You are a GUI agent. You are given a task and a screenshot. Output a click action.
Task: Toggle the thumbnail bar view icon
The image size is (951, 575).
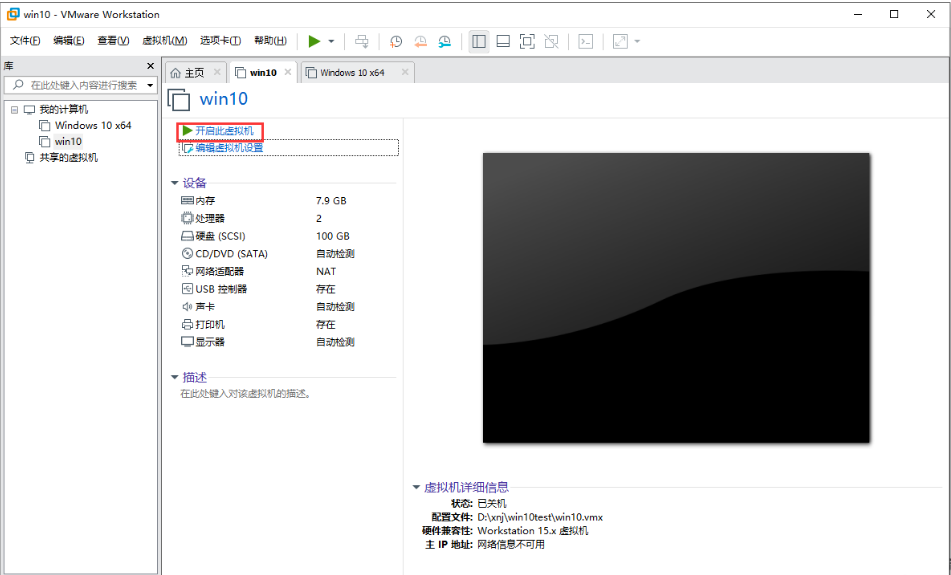[503, 41]
